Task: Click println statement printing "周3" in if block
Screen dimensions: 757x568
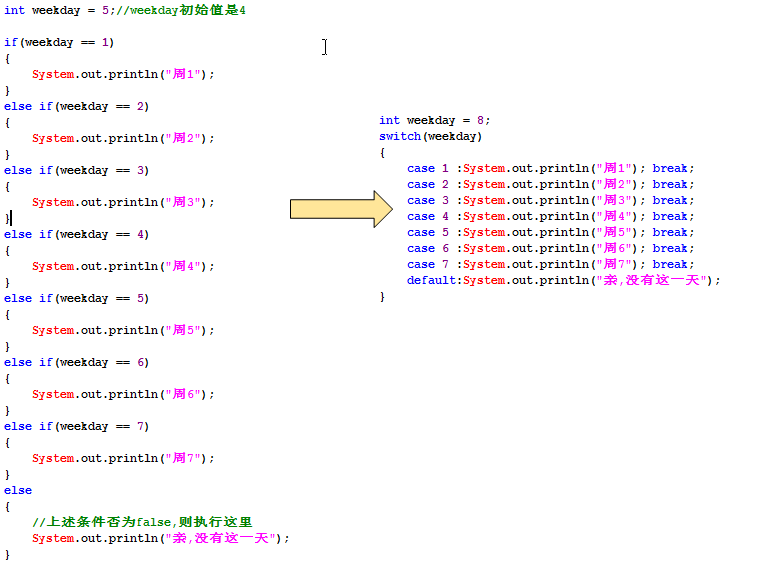Action: [x=123, y=202]
